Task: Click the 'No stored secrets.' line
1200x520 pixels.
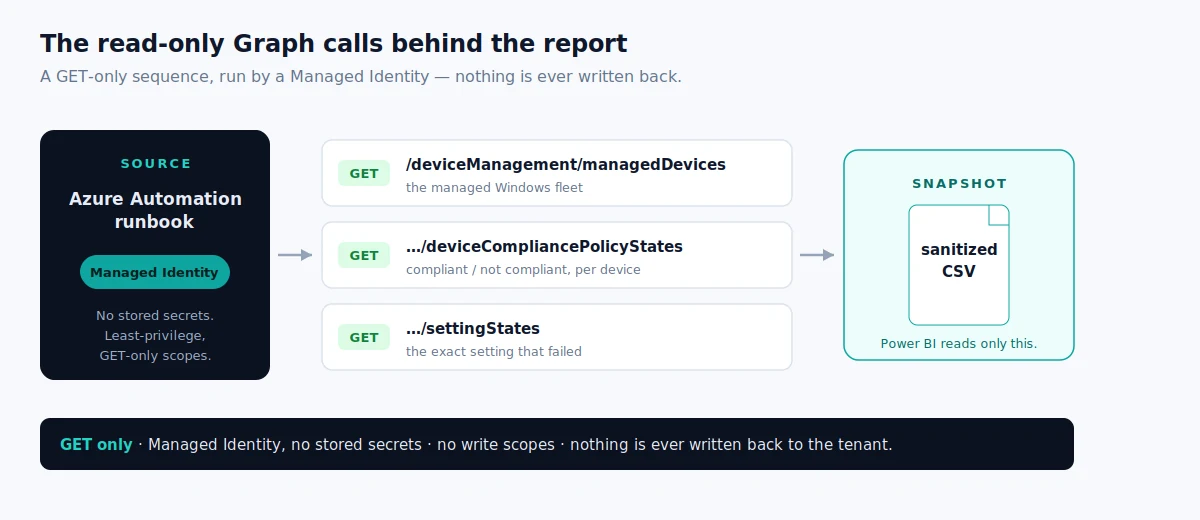Action: click(x=155, y=315)
